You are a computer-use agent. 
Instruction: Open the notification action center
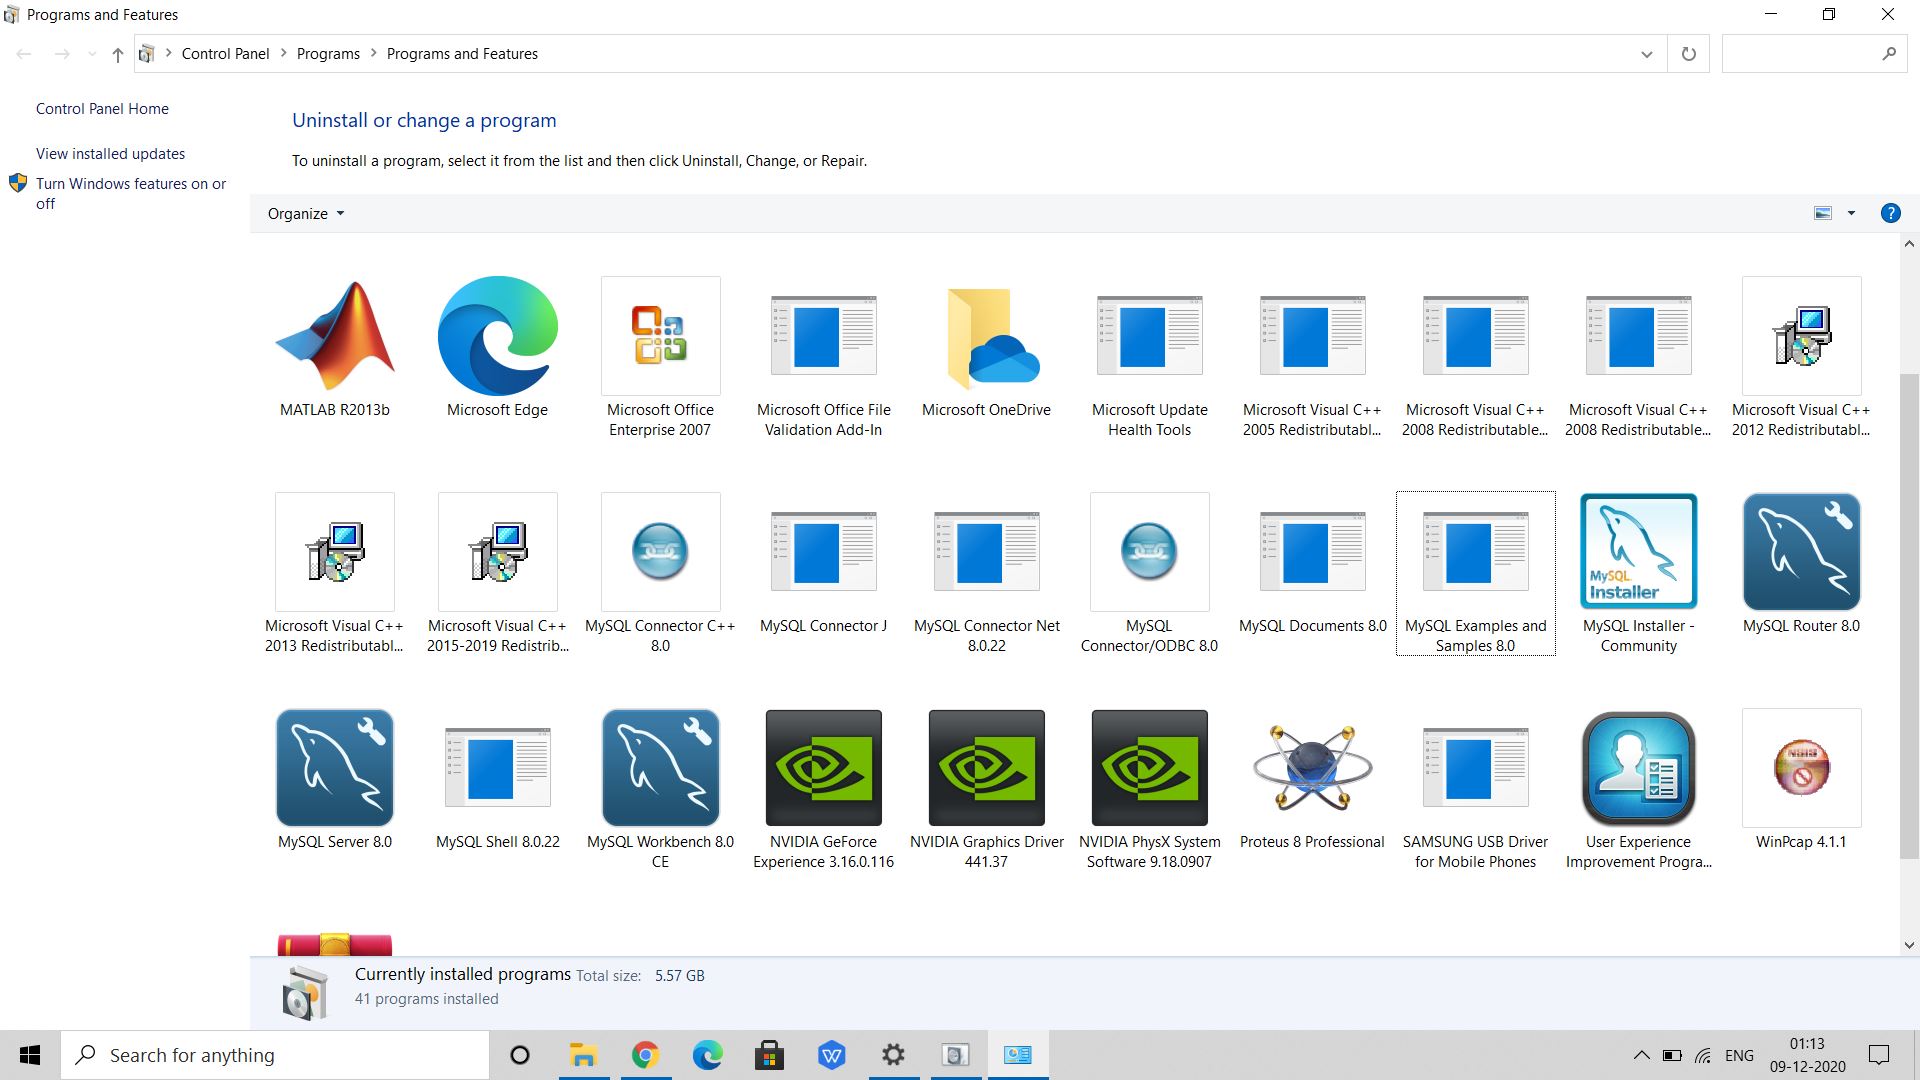[x=1879, y=1055]
